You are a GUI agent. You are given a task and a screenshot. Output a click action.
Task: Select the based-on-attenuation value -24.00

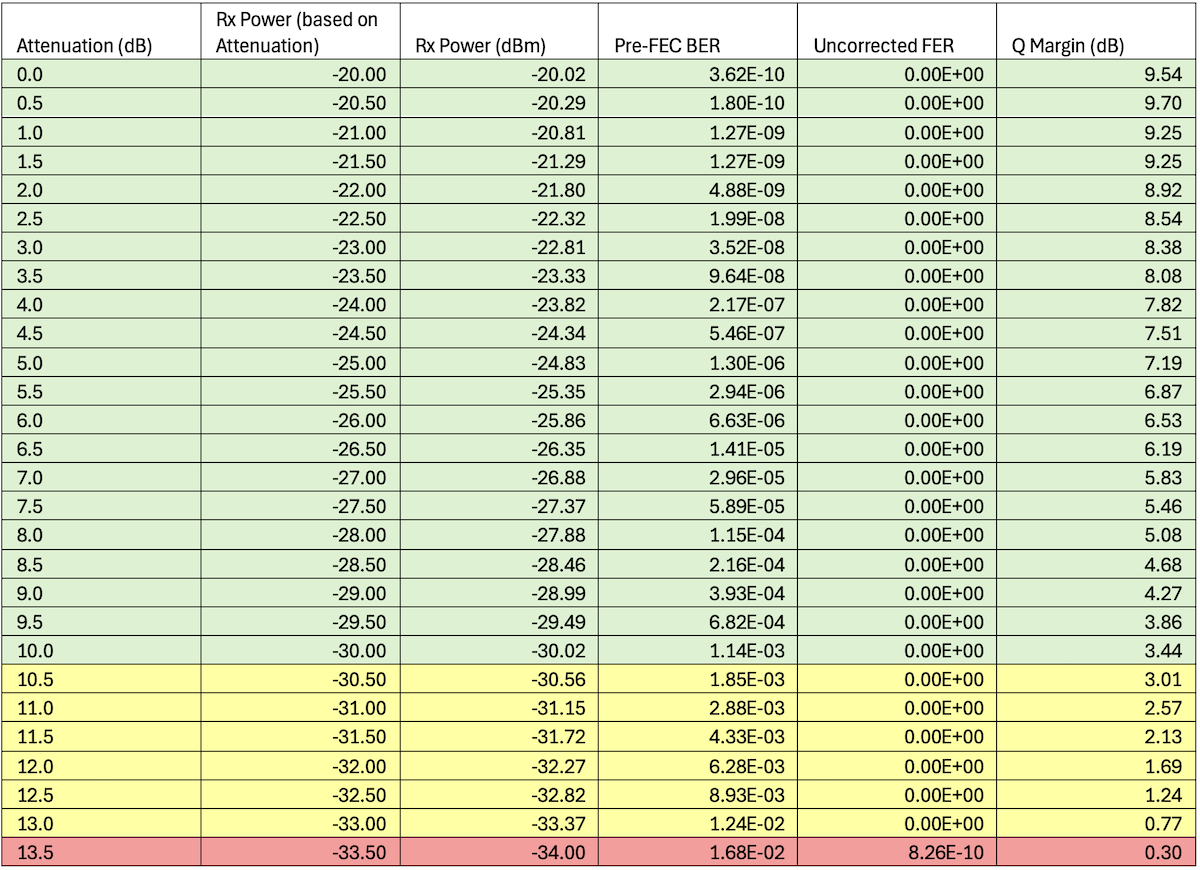click(300, 305)
